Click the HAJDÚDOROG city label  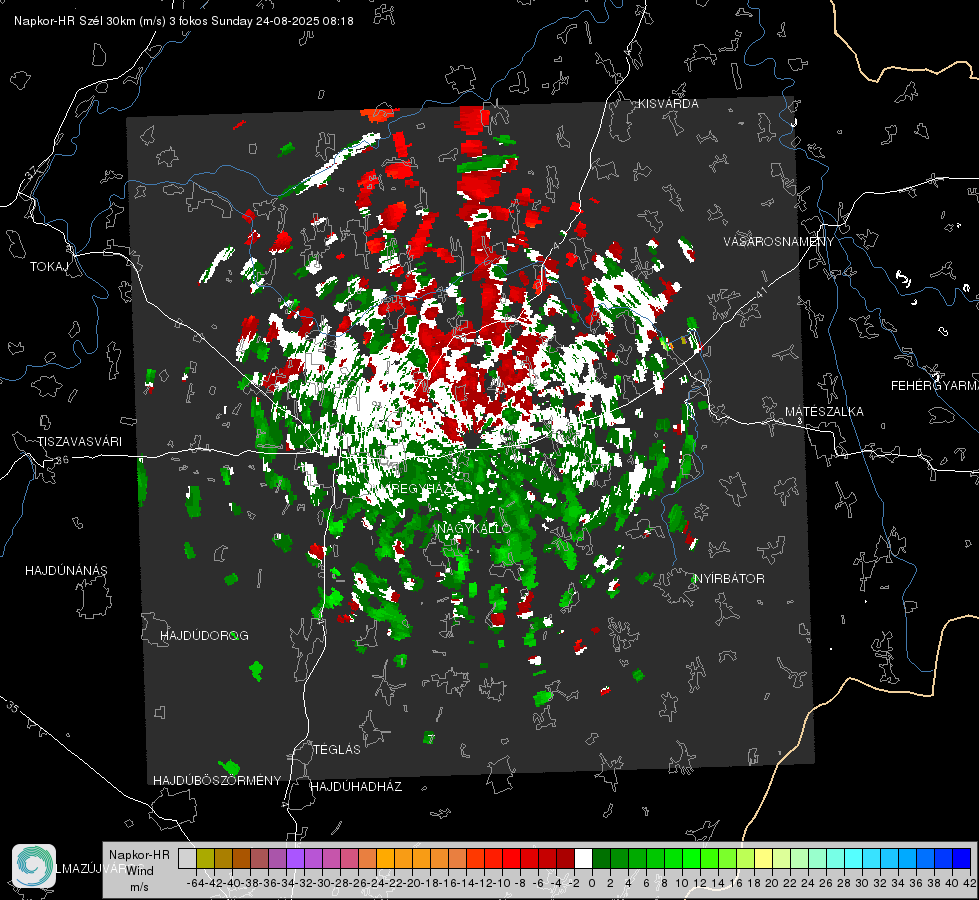click(x=204, y=636)
